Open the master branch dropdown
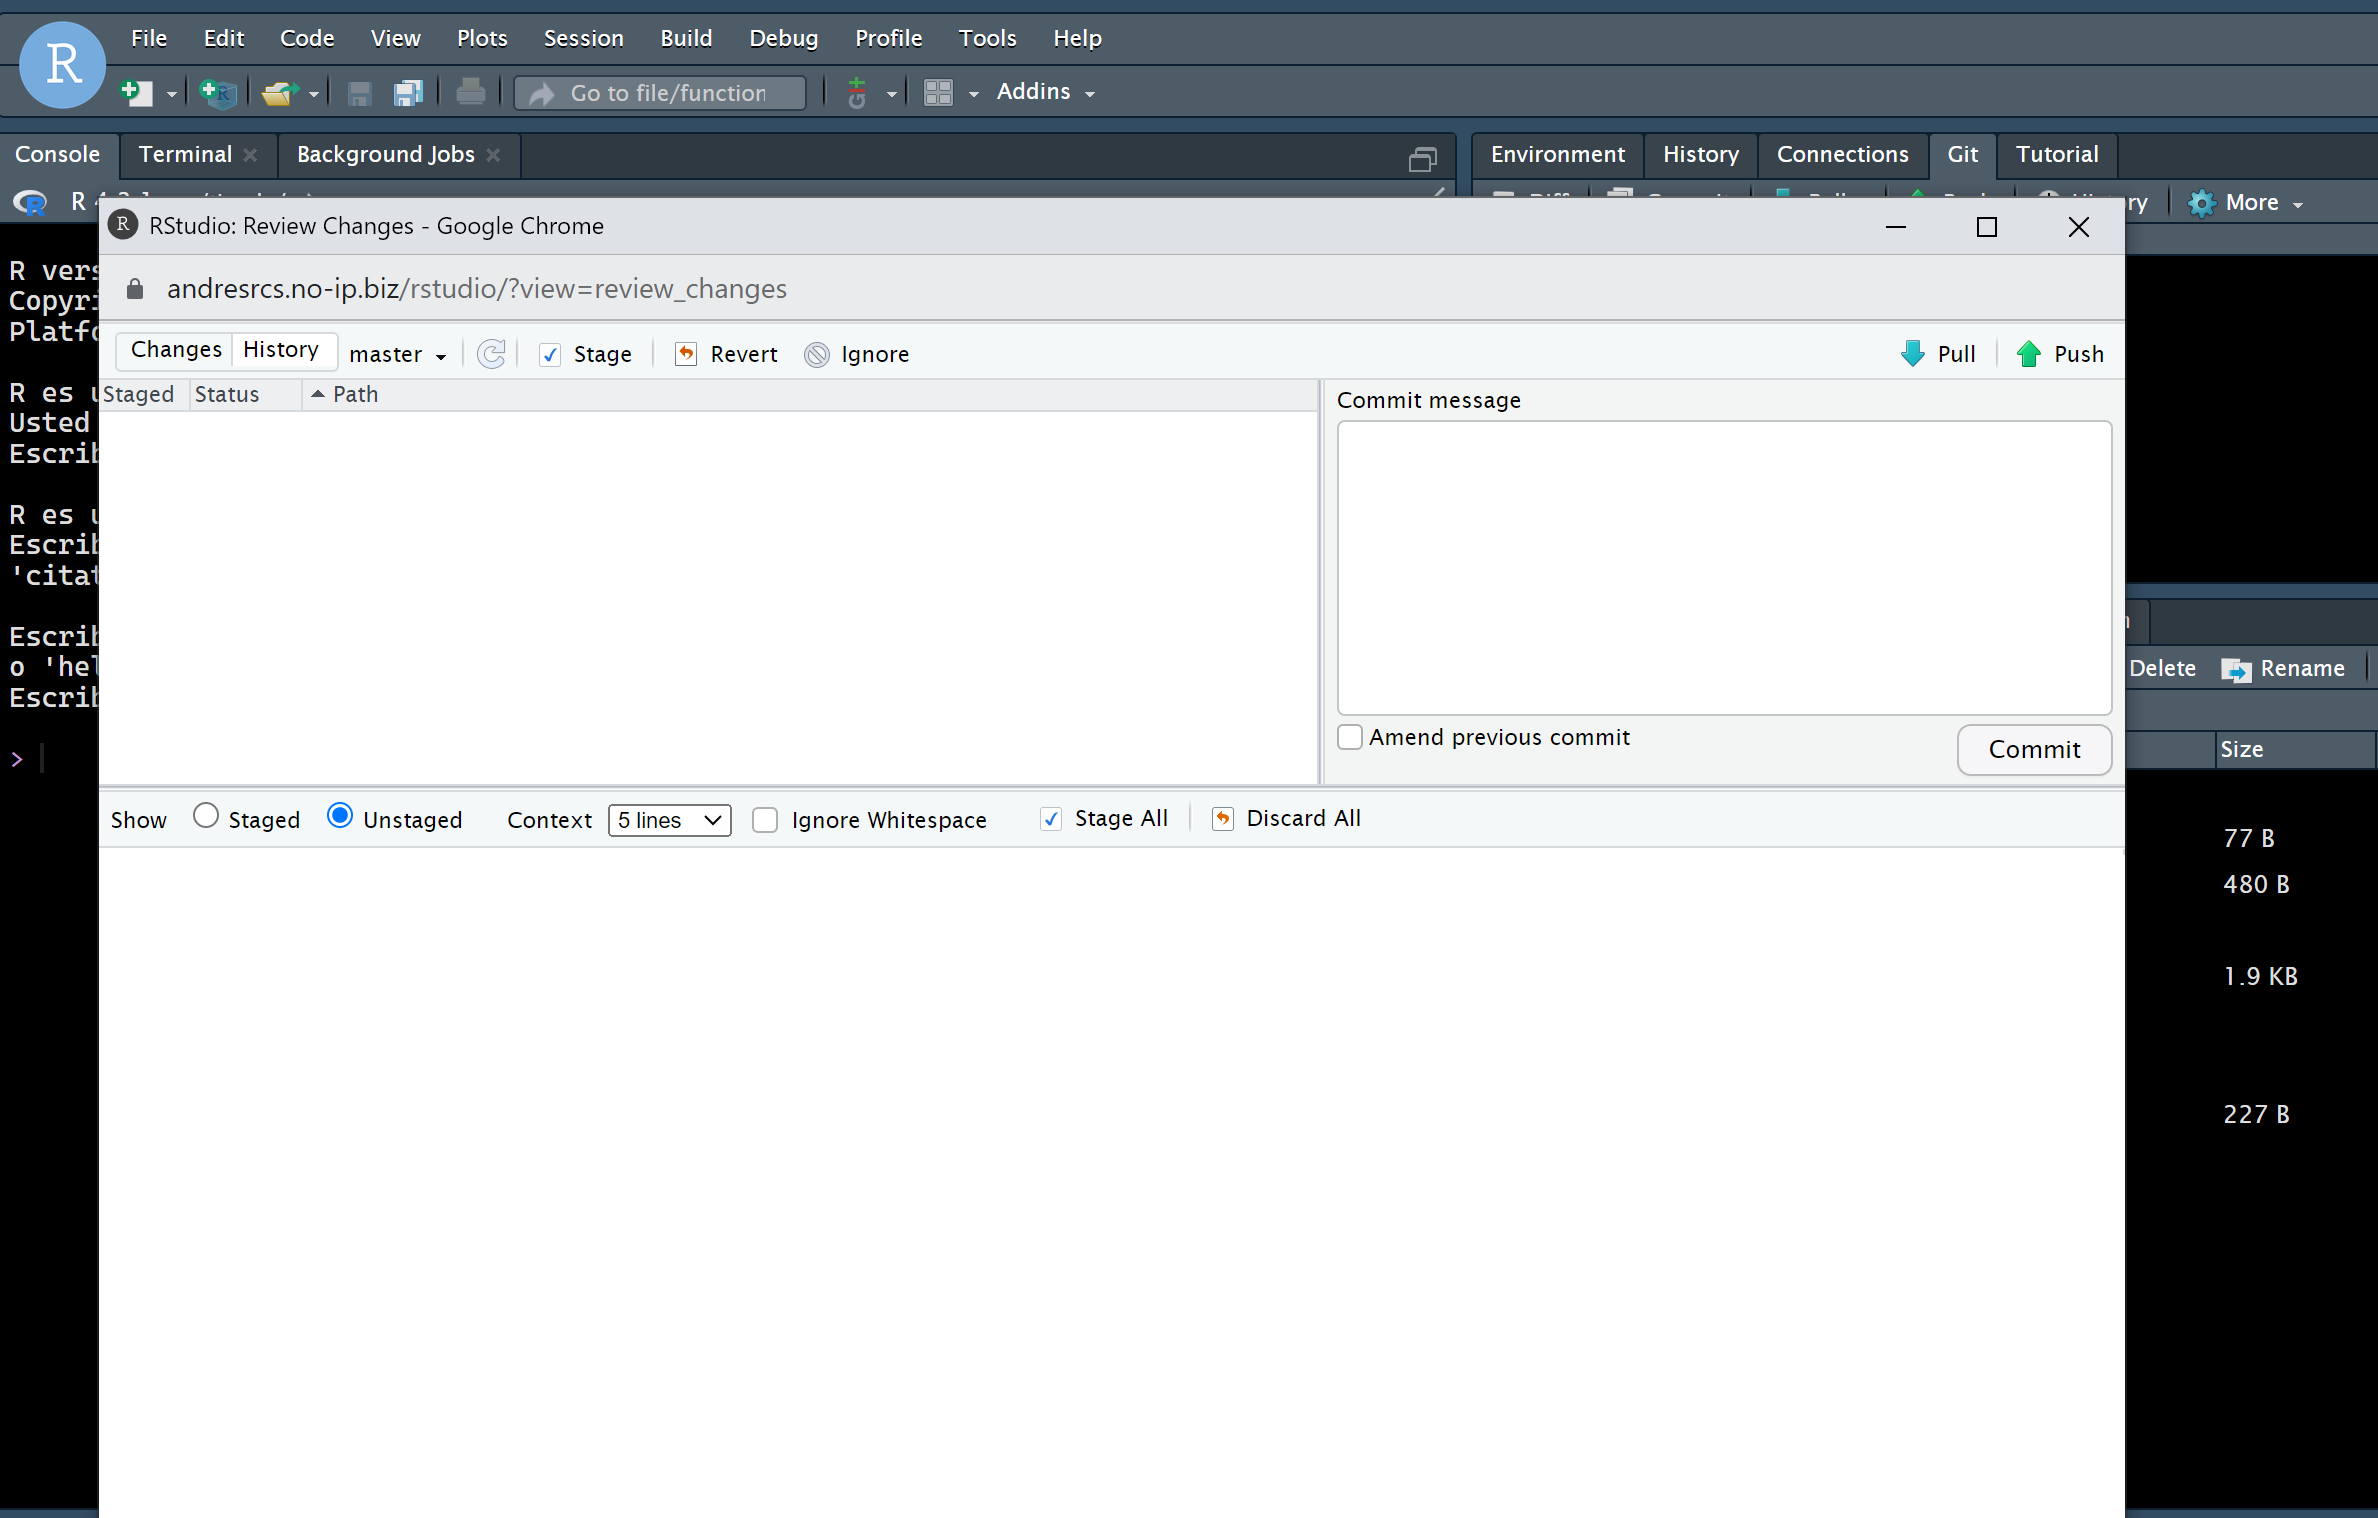 click(x=397, y=354)
